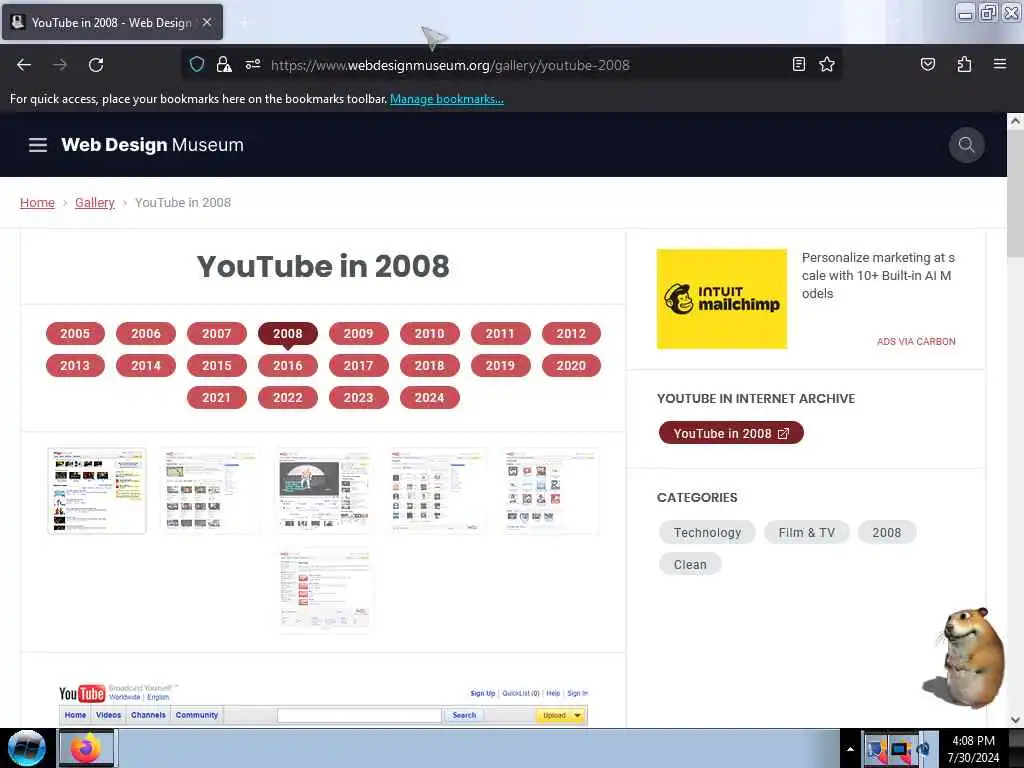This screenshot has width=1024, height=768.
Task: Select Film & TV category tag
Action: pos(807,533)
